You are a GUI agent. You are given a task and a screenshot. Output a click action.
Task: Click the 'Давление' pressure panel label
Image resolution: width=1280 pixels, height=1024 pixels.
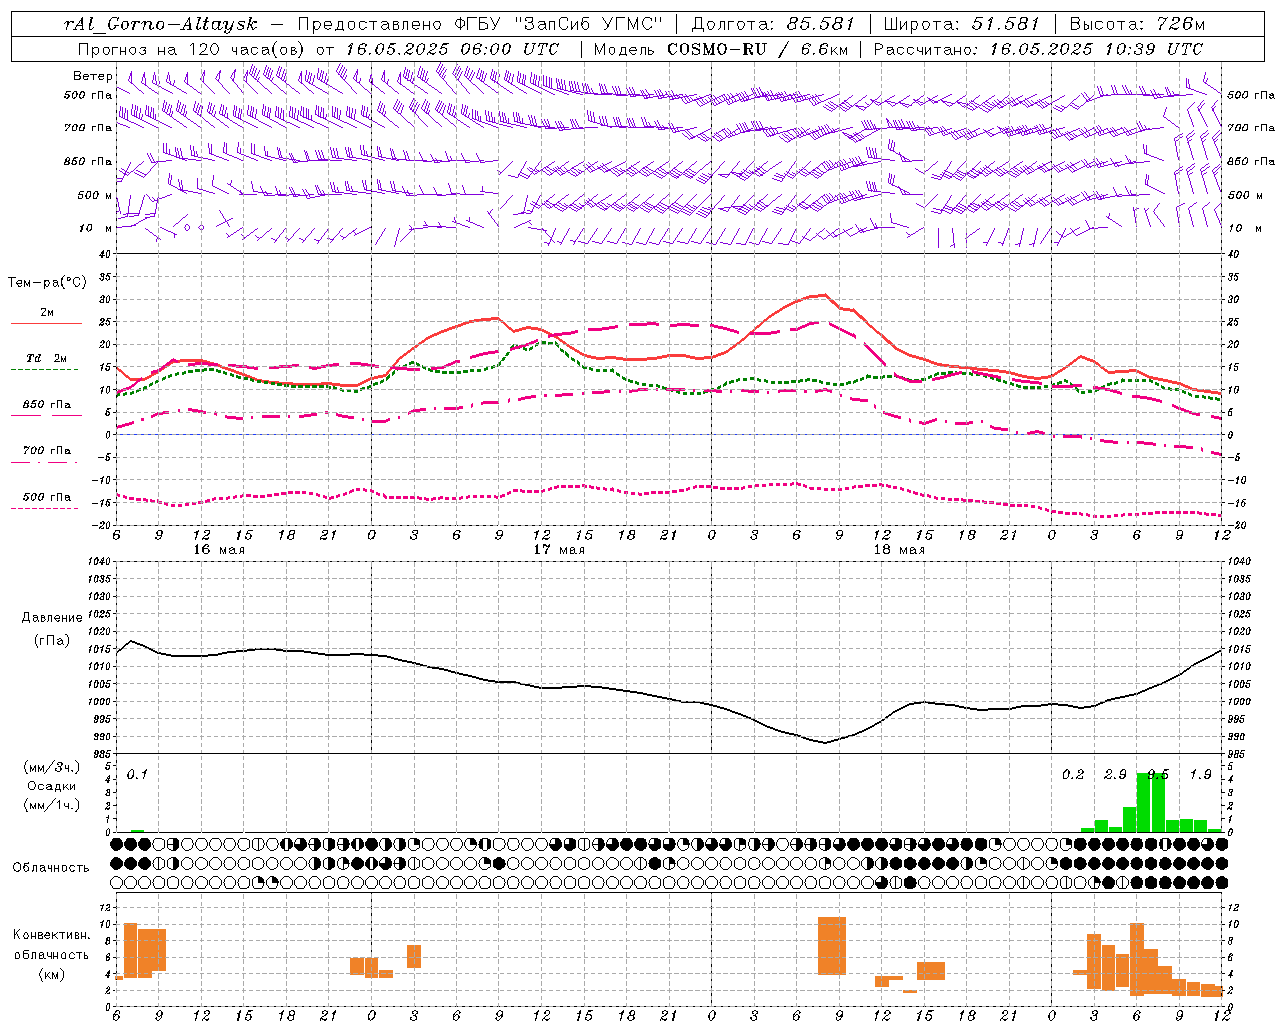pos(52,618)
